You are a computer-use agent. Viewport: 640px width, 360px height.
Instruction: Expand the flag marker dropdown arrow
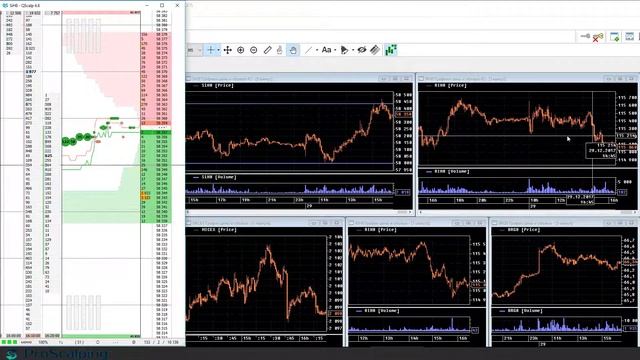(353, 50)
